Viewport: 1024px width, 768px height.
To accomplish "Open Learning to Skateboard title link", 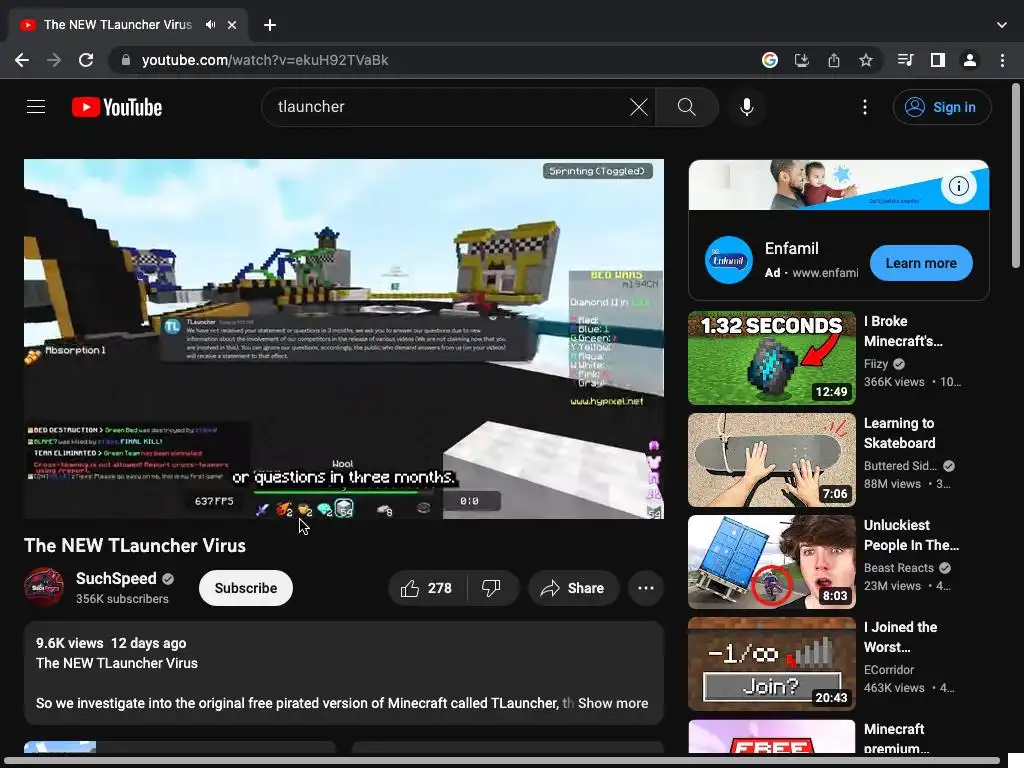I will [900, 433].
